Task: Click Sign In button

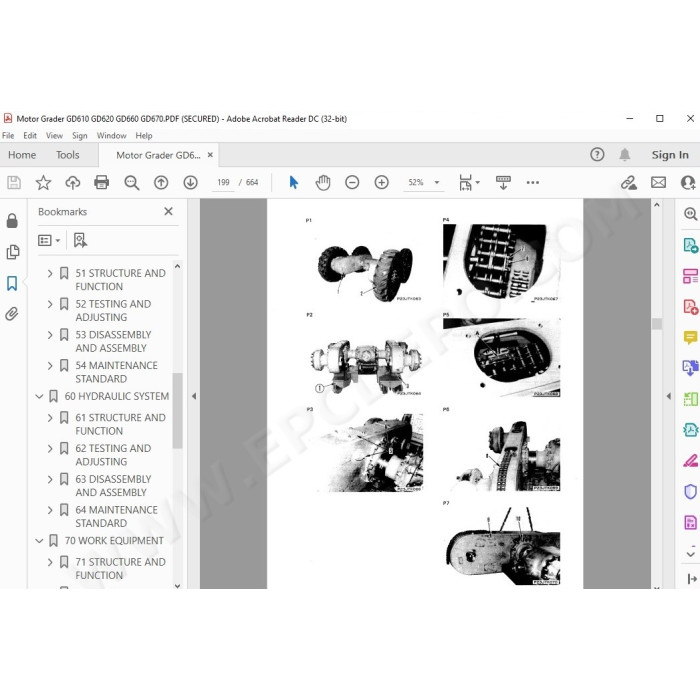Action: [670, 155]
